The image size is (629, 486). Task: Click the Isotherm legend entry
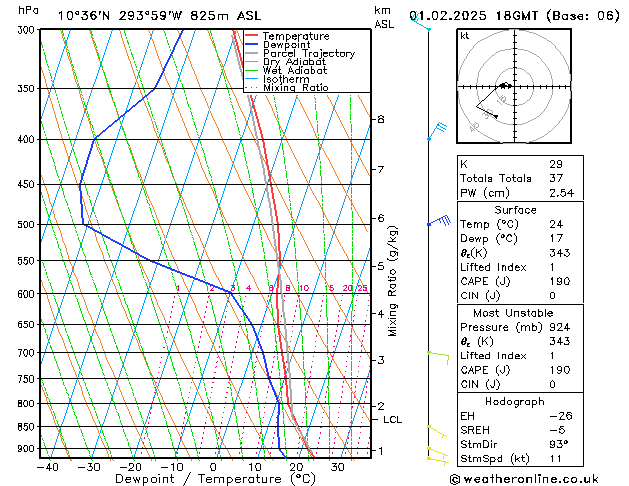click(277, 79)
